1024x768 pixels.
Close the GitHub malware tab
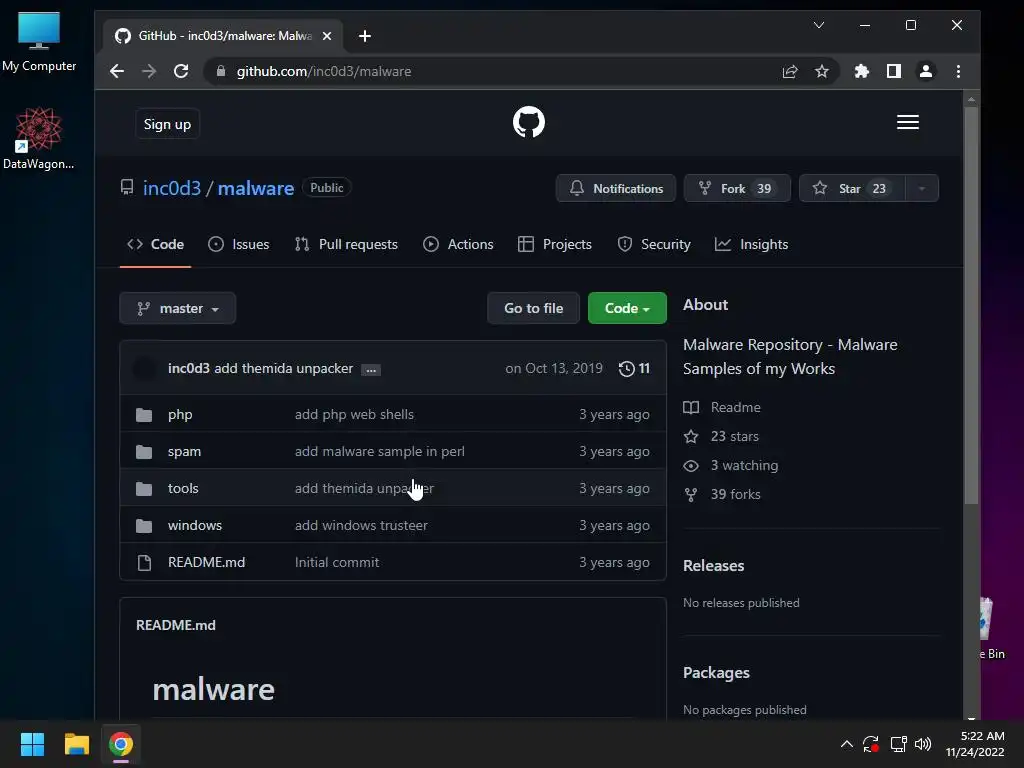pyautogui.click(x=327, y=36)
